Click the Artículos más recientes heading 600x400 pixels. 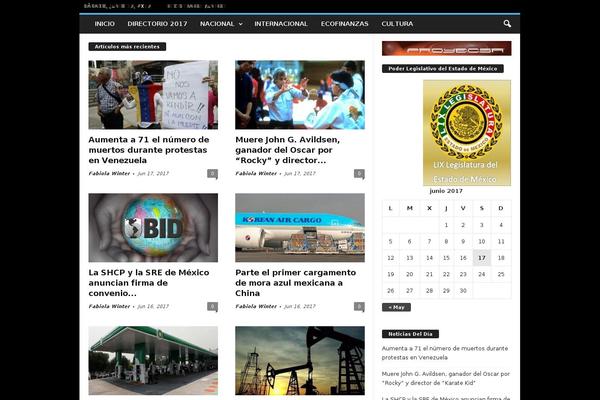point(127,47)
